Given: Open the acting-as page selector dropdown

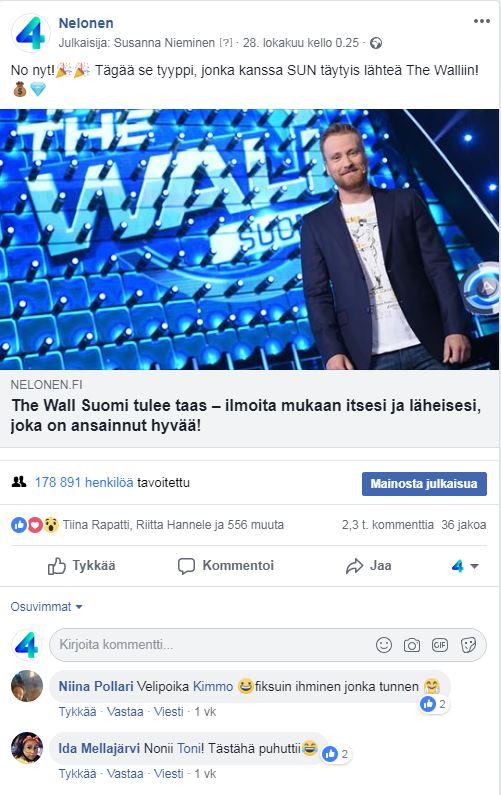Looking at the screenshot, I should pos(465,566).
